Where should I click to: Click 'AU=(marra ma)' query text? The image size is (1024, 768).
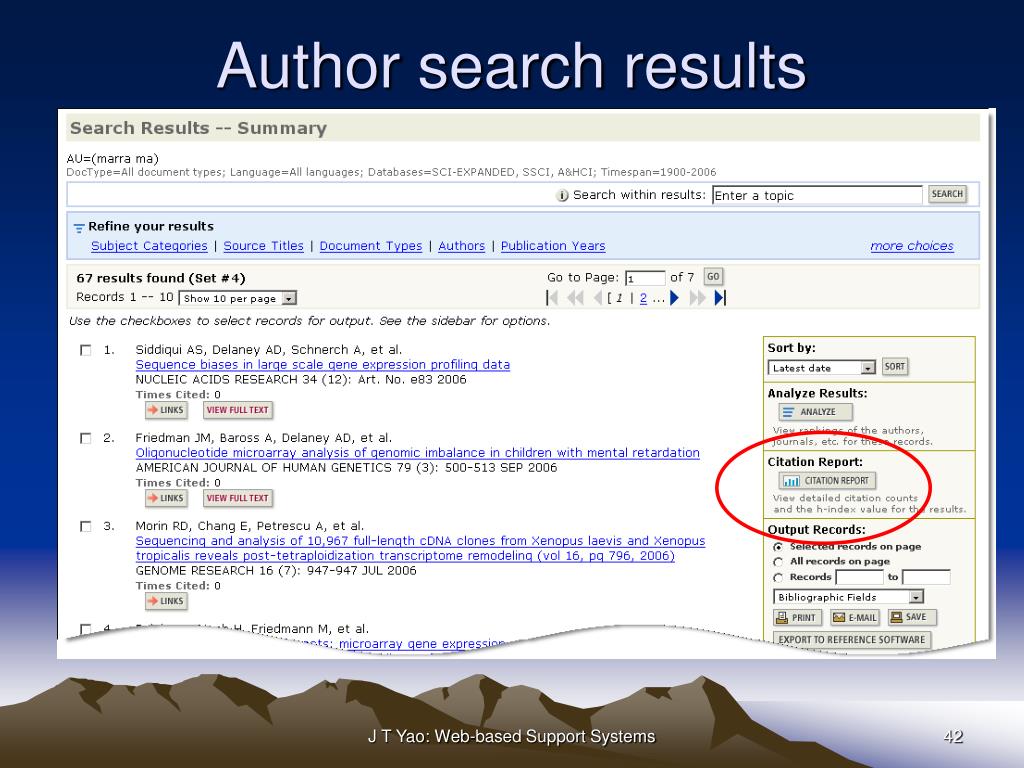(x=112, y=159)
